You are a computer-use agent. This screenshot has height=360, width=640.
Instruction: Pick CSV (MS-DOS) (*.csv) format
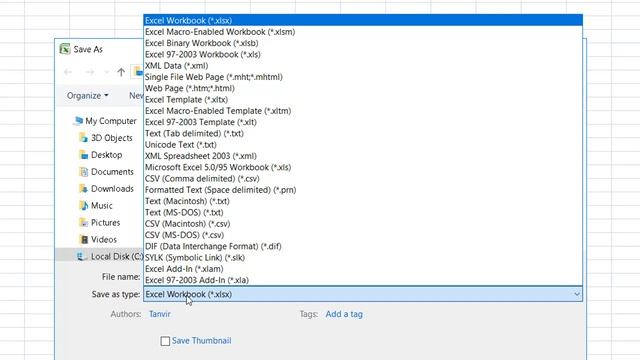click(x=363, y=235)
